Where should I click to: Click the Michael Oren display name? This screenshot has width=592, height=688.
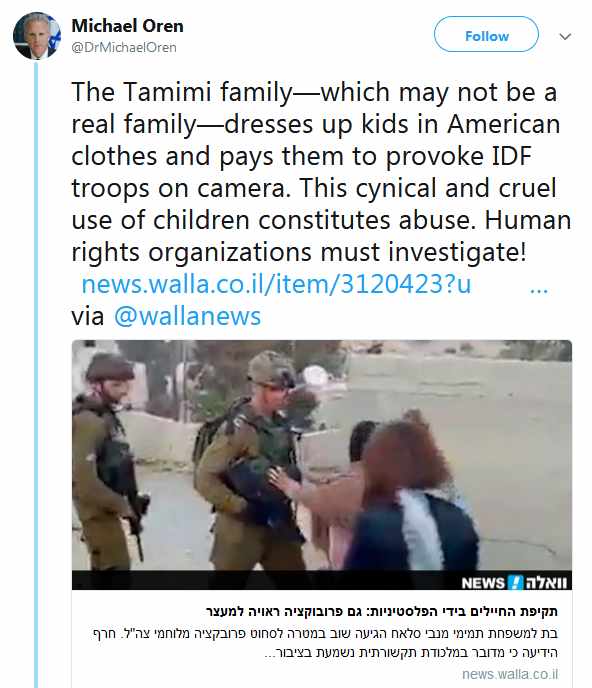[127, 26]
